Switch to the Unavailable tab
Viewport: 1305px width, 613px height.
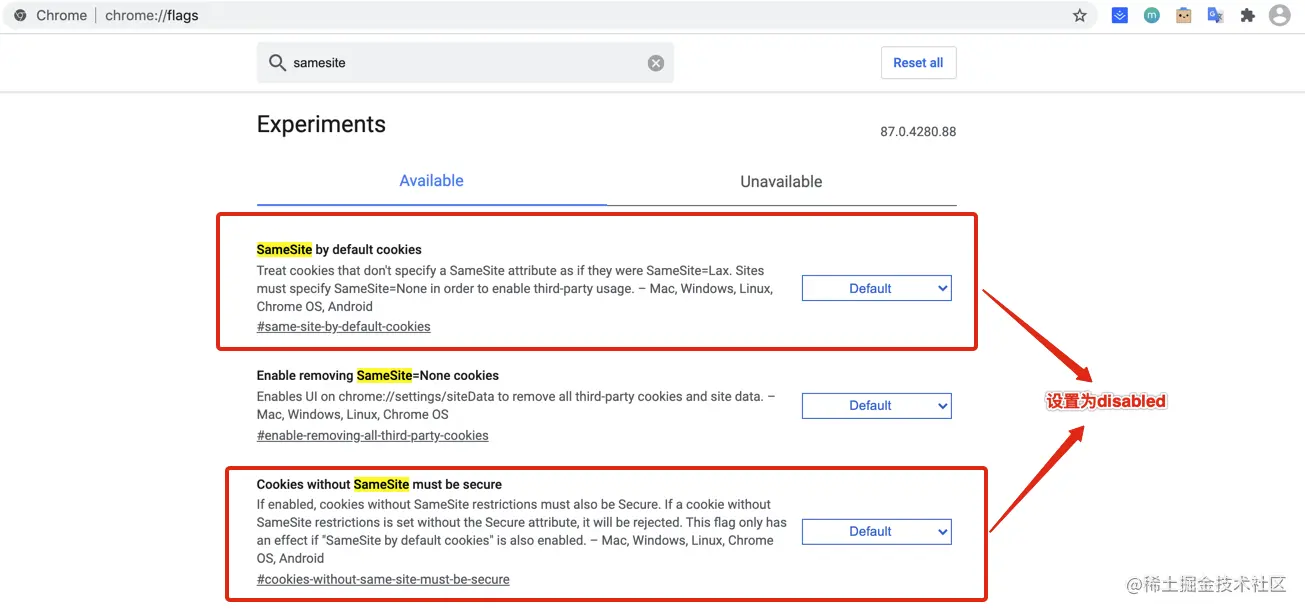(x=781, y=181)
